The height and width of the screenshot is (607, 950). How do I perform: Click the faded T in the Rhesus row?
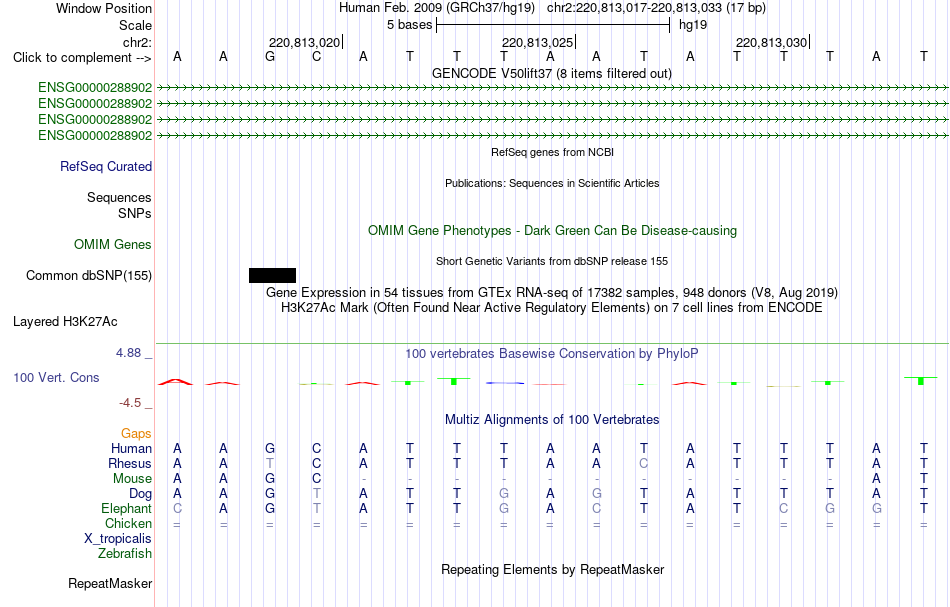coord(270,463)
